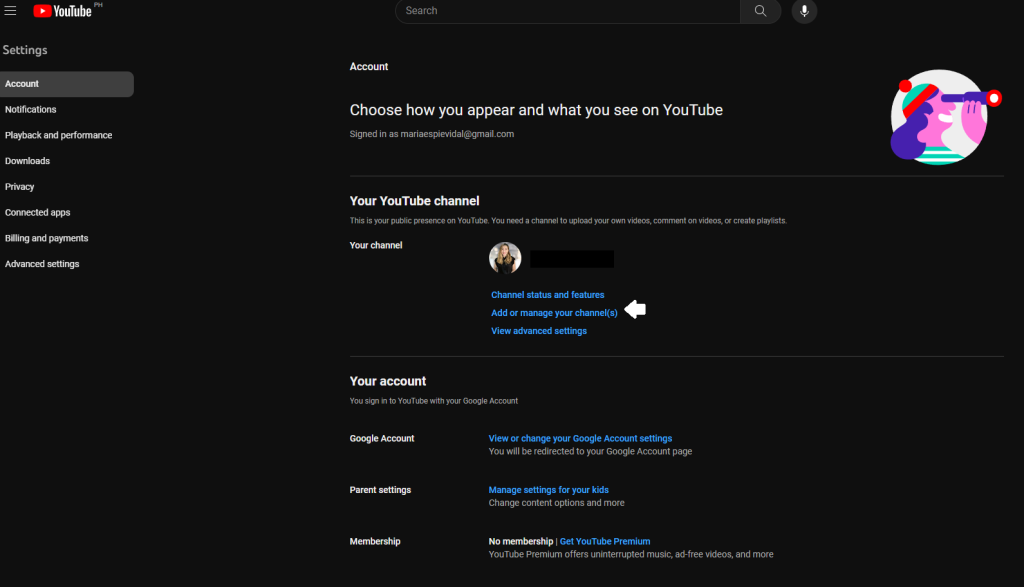This screenshot has height=587, width=1024.
Task: Click the 'Membership' row label
Action: [375, 541]
